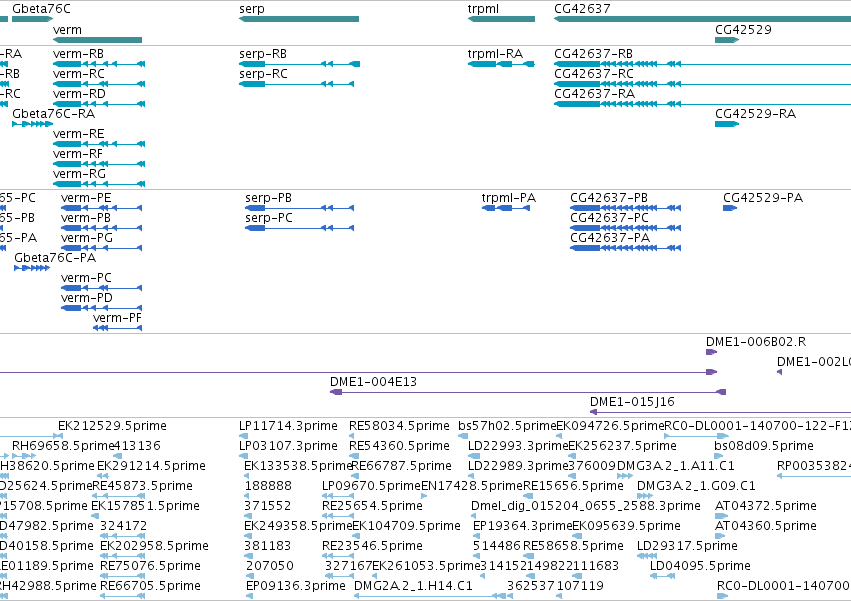Select transcript verm-RF
Viewport: 851px width, 601px height.
coord(78,154)
